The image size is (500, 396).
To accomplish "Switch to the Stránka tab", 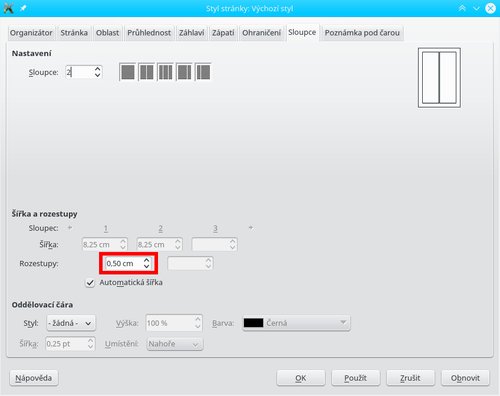I will tap(74, 33).
